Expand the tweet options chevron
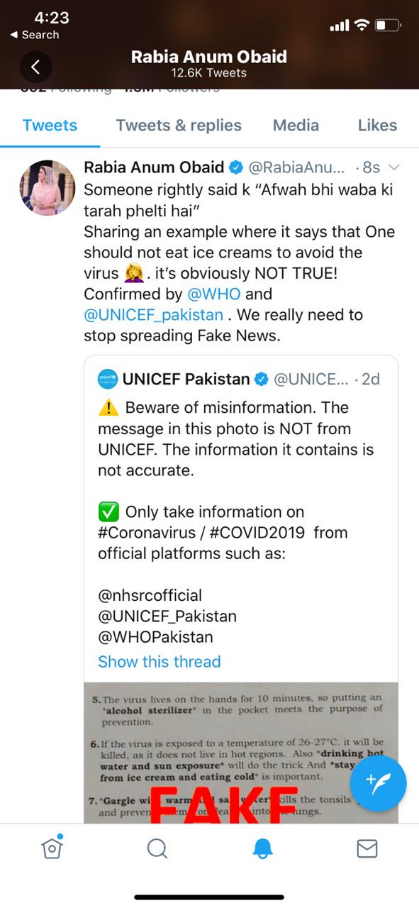Screen dimensions: 419x908 coord(394,168)
